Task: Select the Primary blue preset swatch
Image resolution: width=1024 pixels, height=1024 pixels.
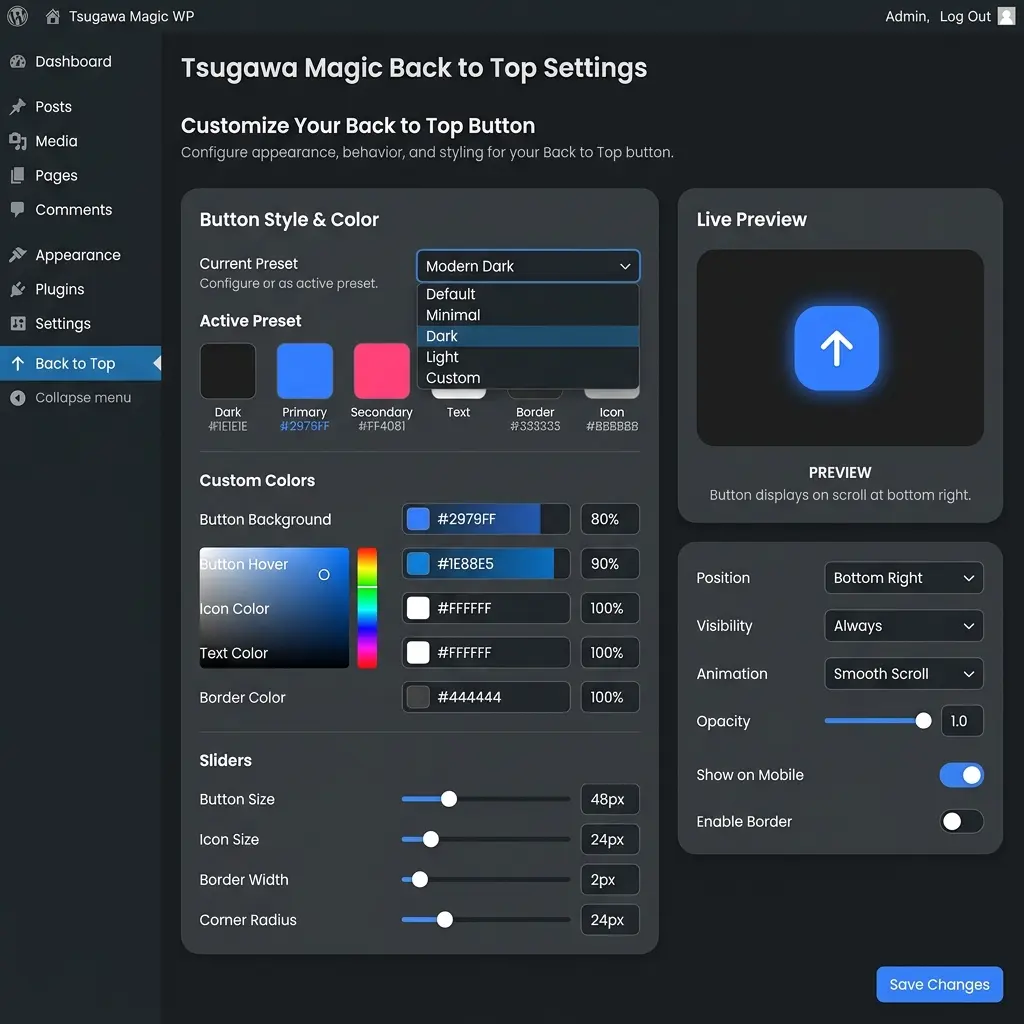Action: pos(305,370)
